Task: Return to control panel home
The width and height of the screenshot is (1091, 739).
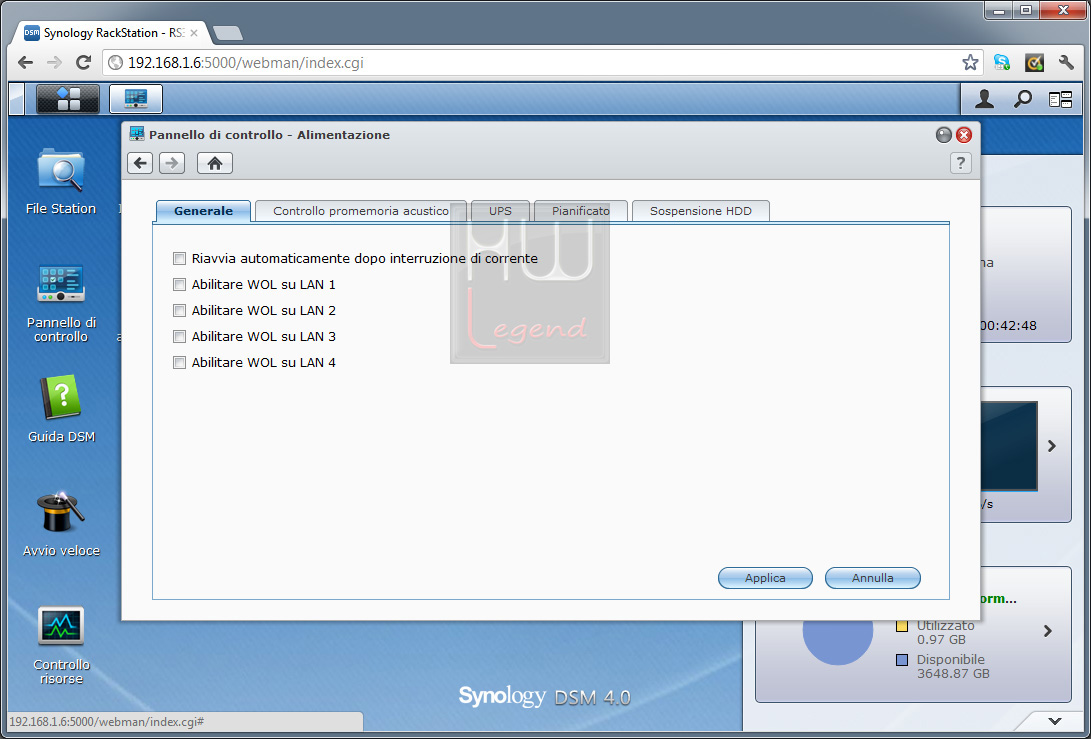Action: click(x=214, y=163)
